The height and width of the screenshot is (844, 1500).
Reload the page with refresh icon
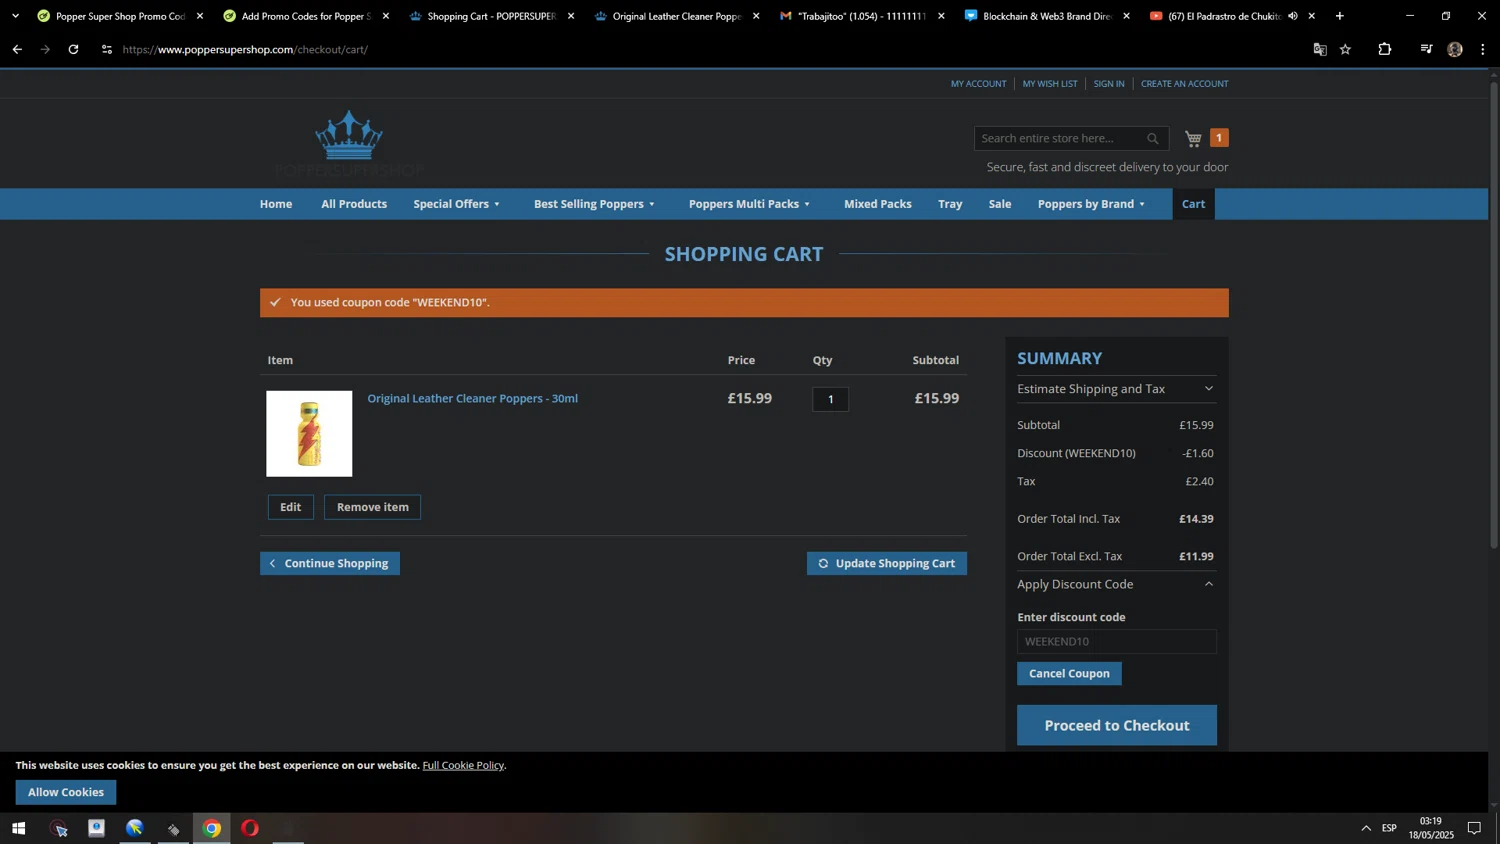pyautogui.click(x=73, y=49)
